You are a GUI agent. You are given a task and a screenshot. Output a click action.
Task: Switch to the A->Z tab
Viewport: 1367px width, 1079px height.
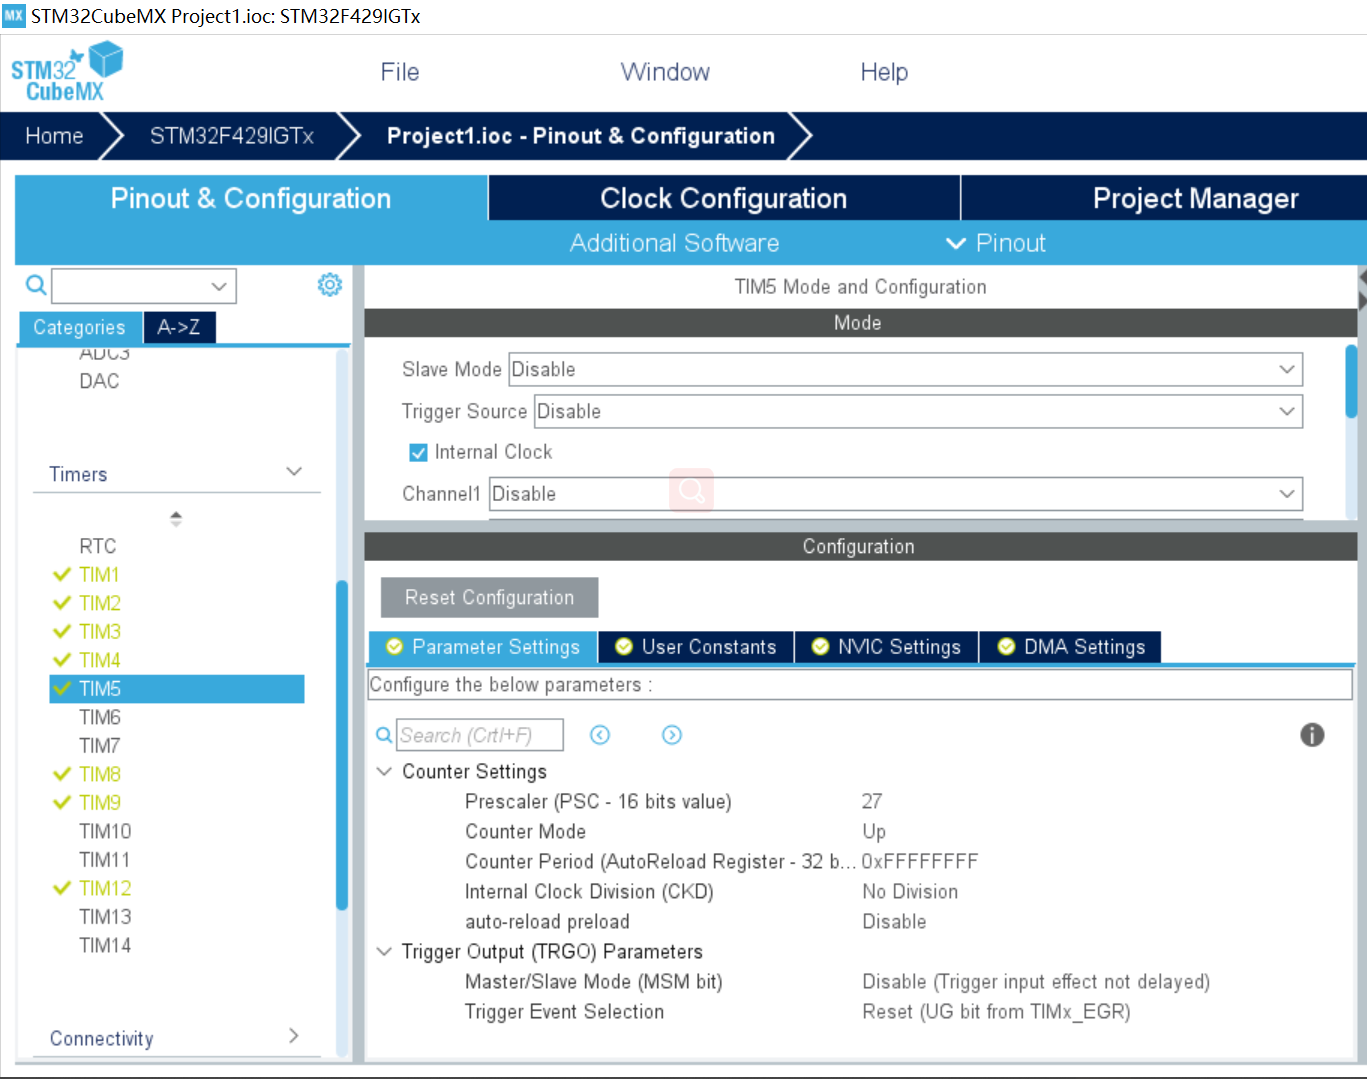[x=179, y=327]
